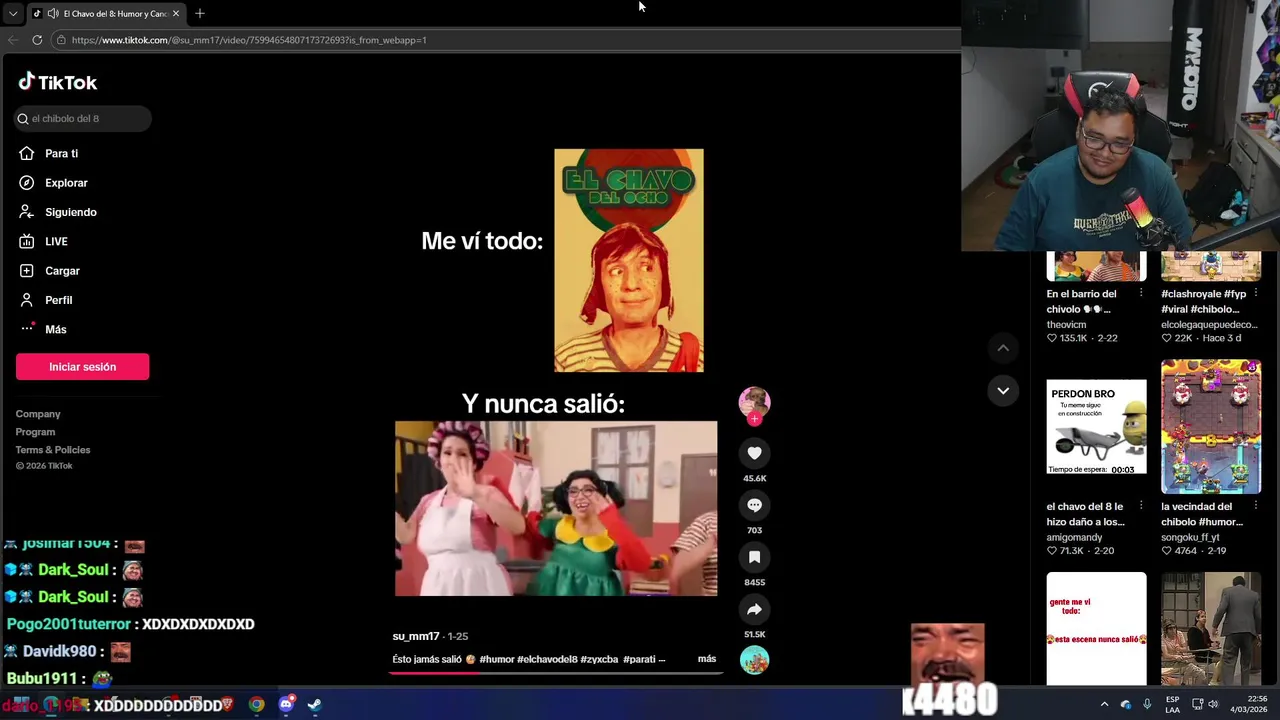Screen dimensions: 1280x720
Task: Click the main video player
Action: pyautogui.click(x=556, y=370)
